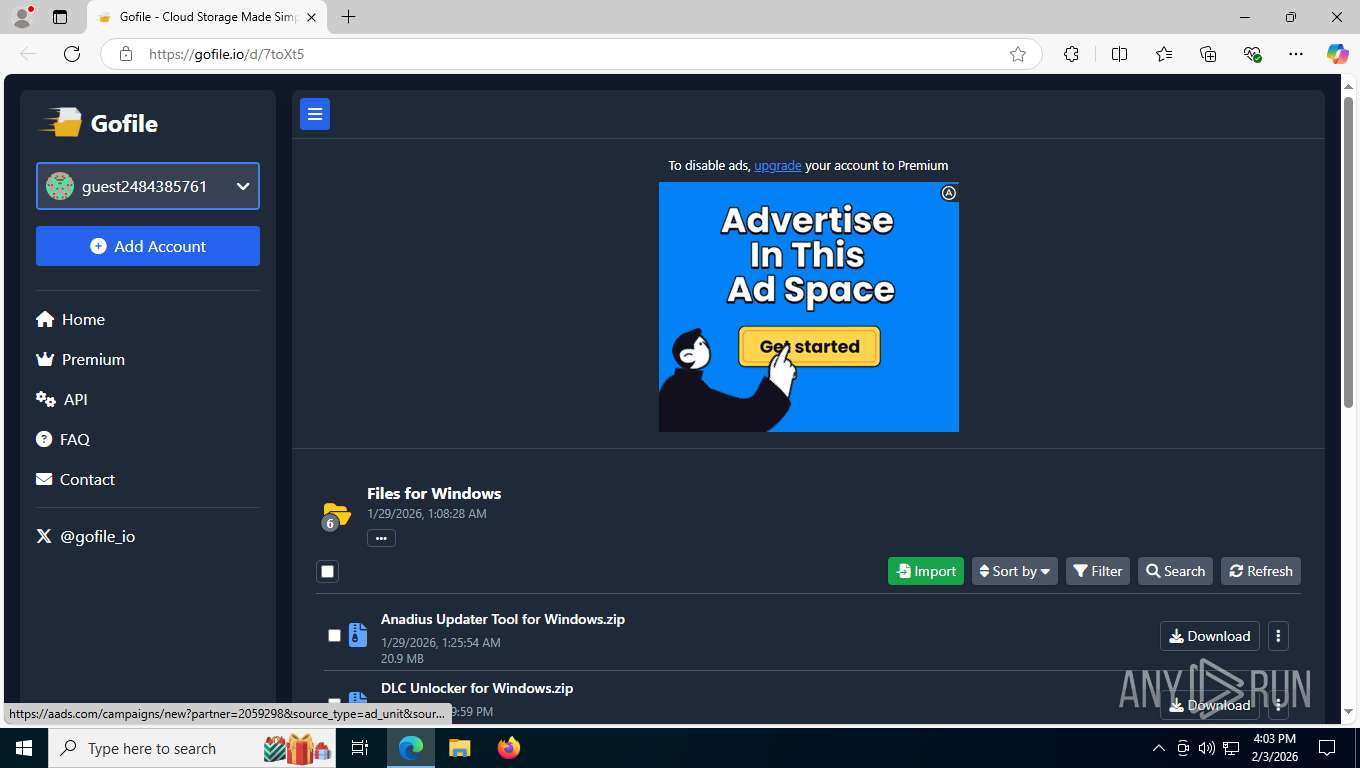Screen dimensions: 1360x768
Task: Check the Anadius Updater Tool file checkbox
Action: pos(334,635)
